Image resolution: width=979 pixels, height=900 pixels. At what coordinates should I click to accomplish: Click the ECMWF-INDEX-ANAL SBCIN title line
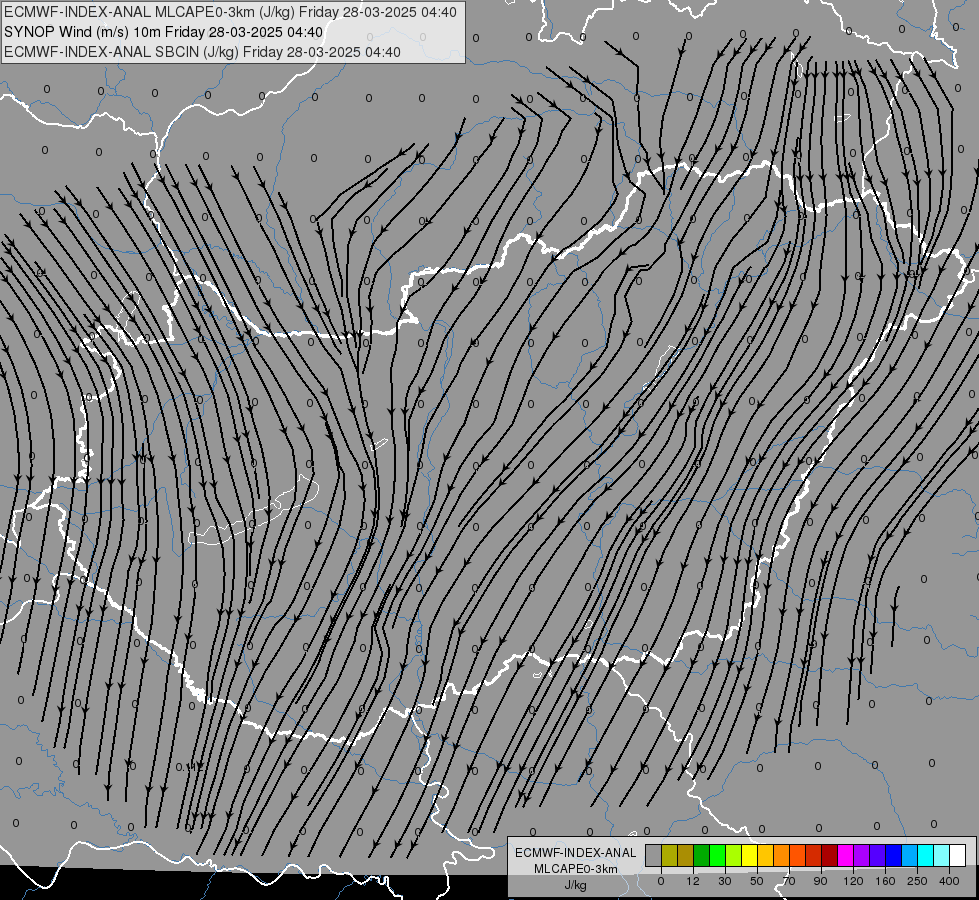pyautogui.click(x=202, y=52)
